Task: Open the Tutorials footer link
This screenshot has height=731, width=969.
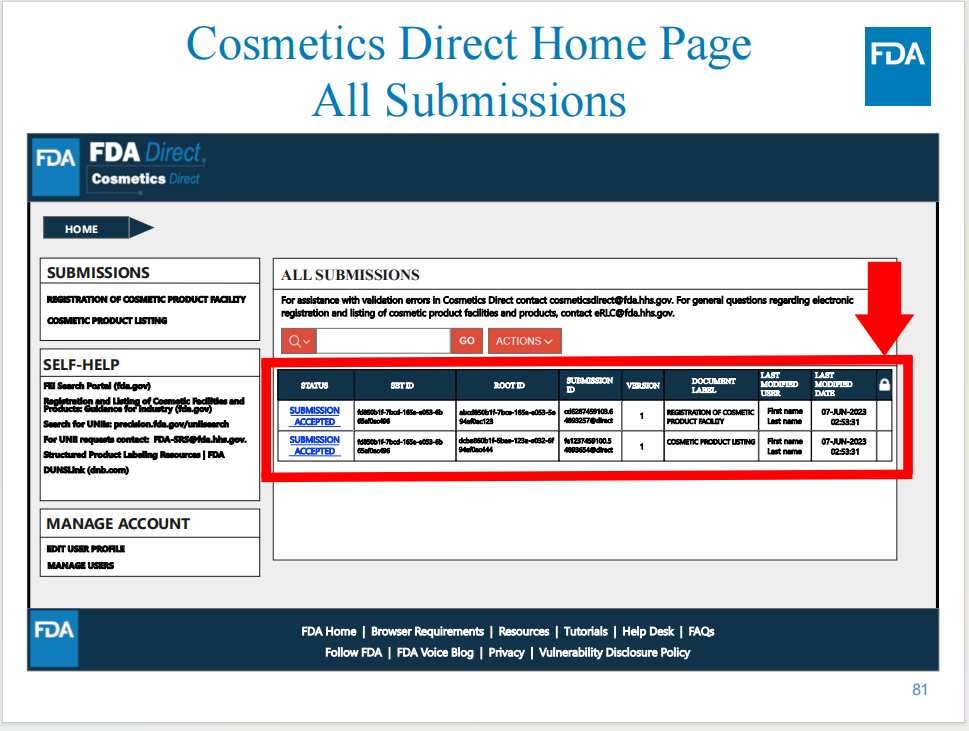Action: point(585,632)
